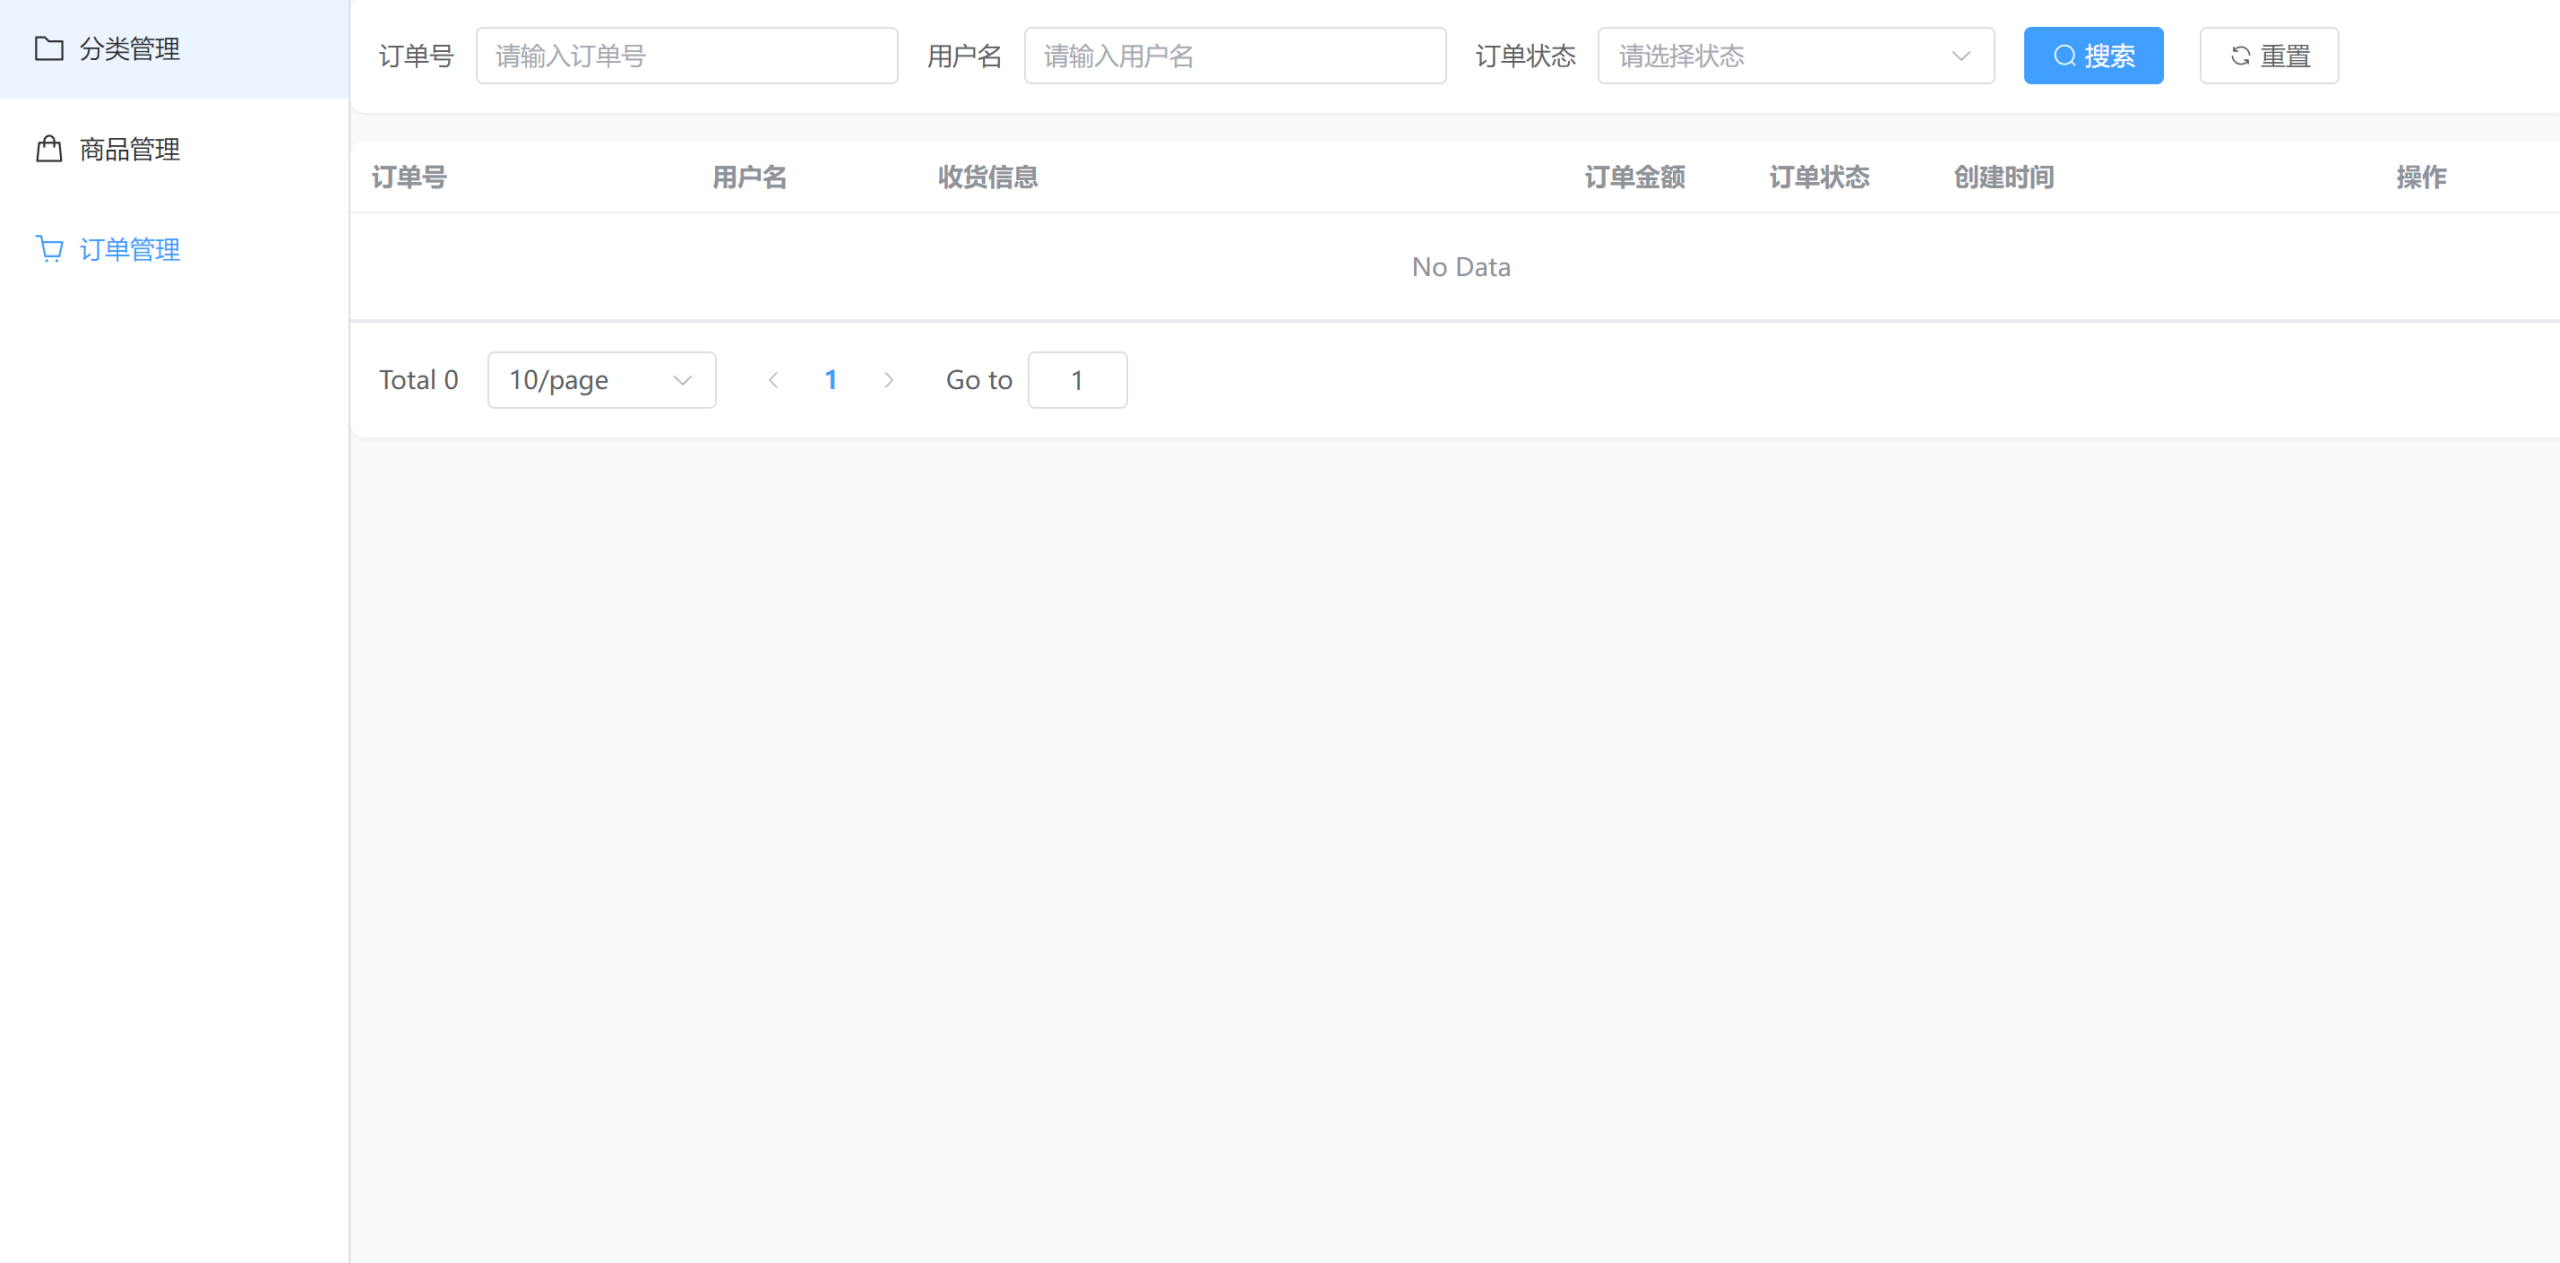Open the 分类管理 menu item
This screenshot has height=1263, width=2560.
pyautogui.click(x=130, y=48)
